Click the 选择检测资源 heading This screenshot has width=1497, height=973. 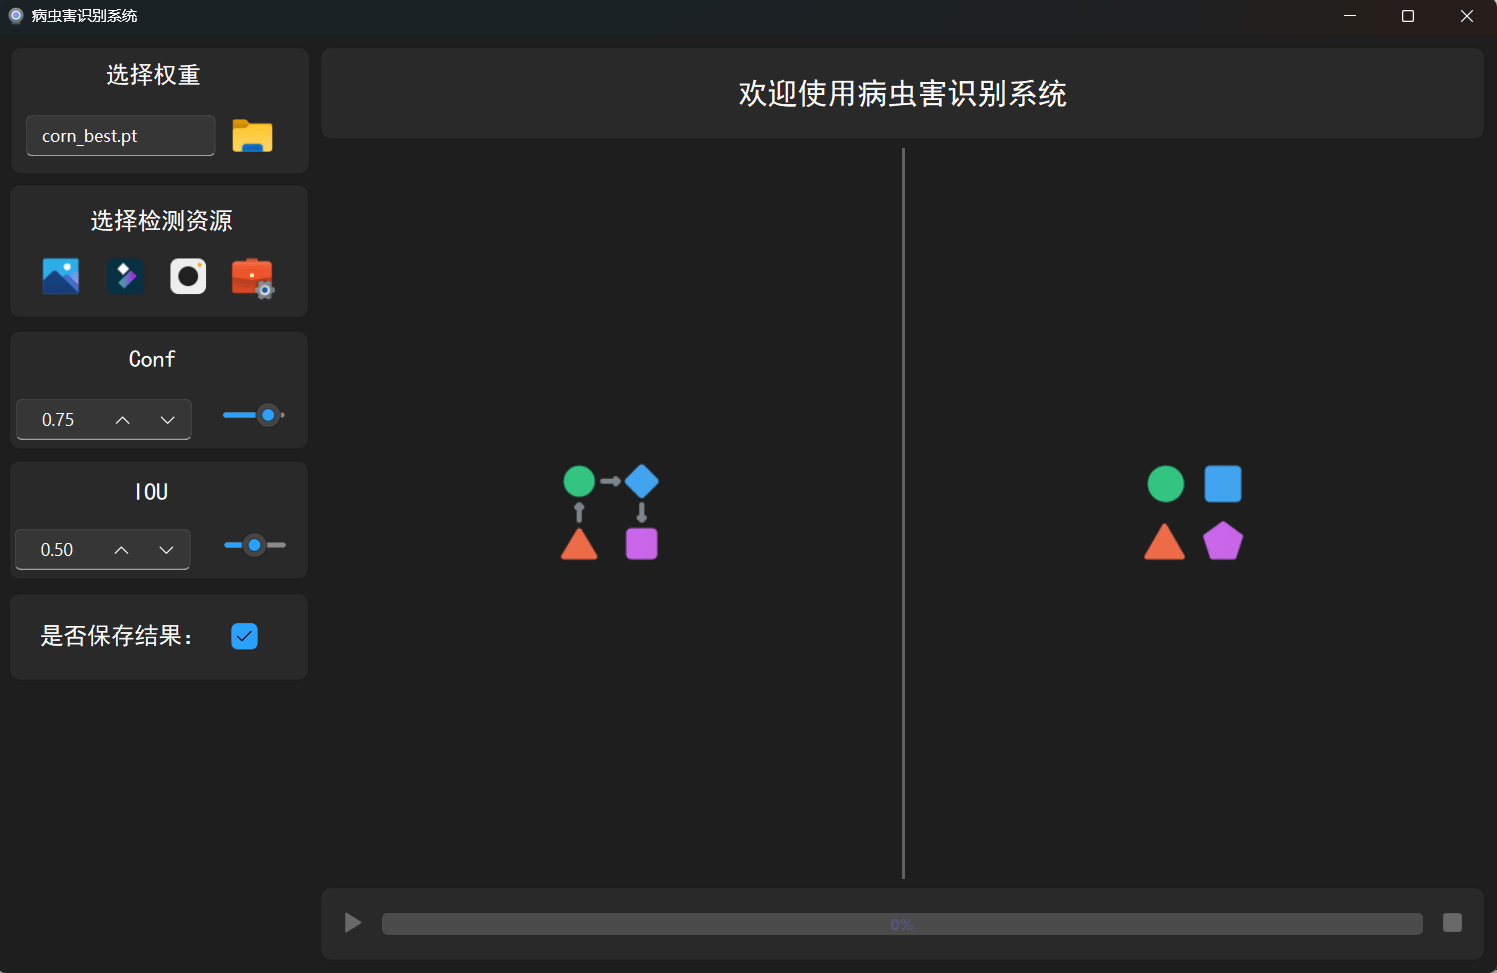[x=161, y=221]
